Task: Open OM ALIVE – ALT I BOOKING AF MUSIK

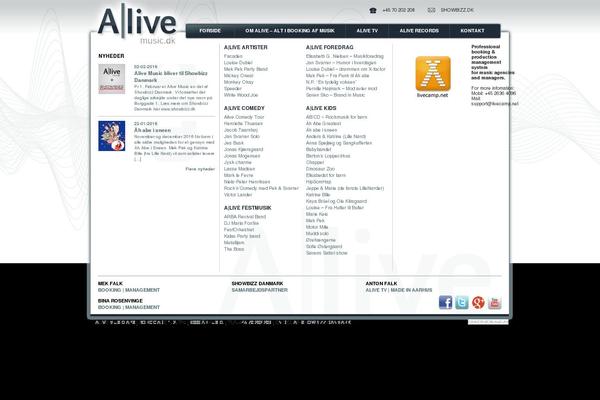Action: (290, 31)
